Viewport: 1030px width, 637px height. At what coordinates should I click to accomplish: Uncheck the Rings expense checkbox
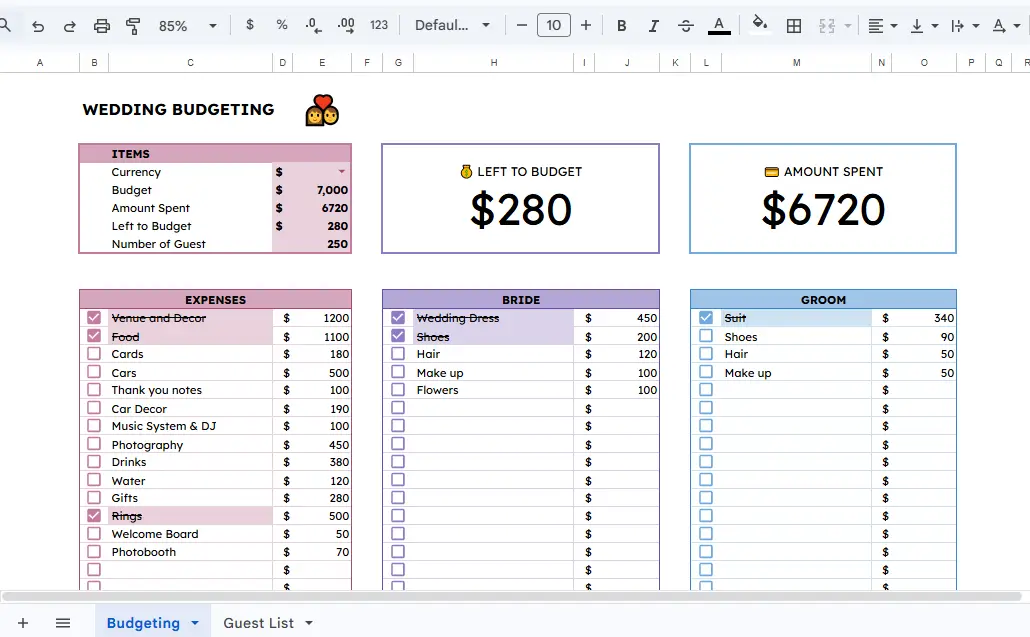(x=94, y=515)
